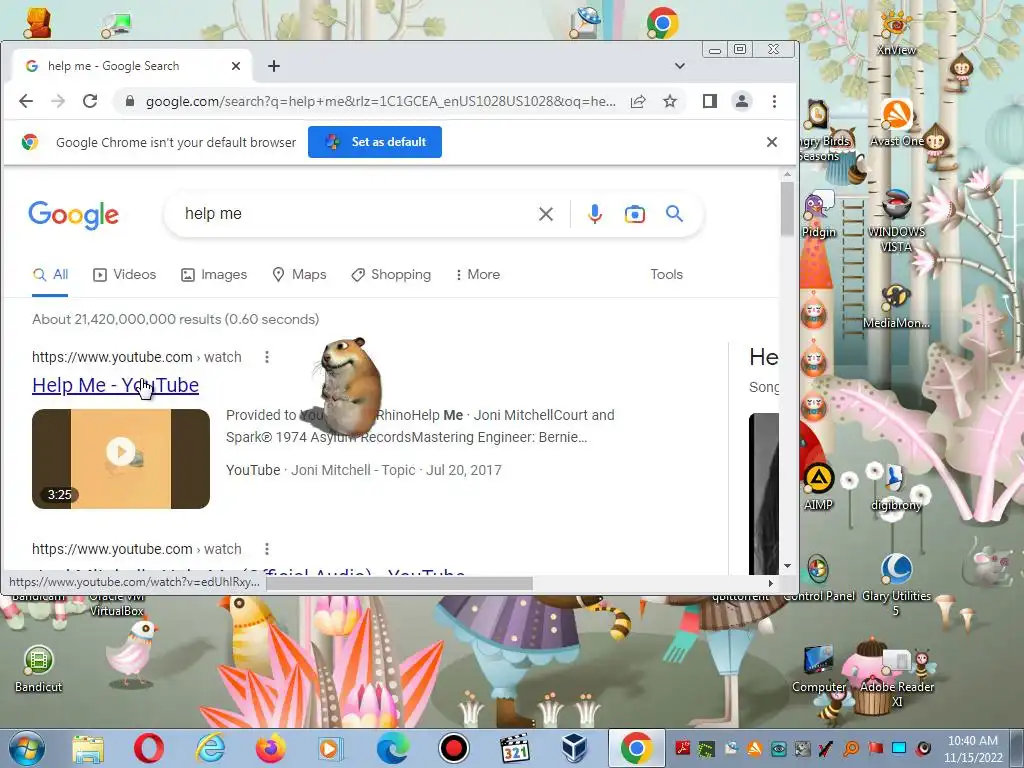Image resolution: width=1024 pixels, height=768 pixels.
Task: Open AIMP desktop shortcut
Action: [818, 487]
